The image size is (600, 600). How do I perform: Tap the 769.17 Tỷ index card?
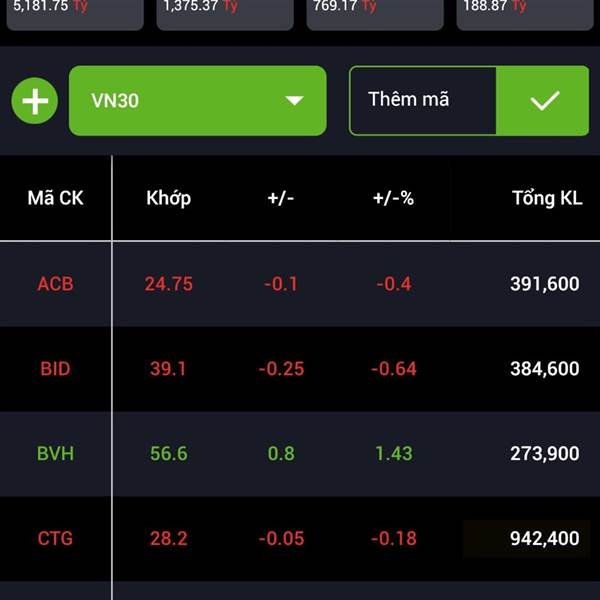pyautogui.click(x=375, y=13)
